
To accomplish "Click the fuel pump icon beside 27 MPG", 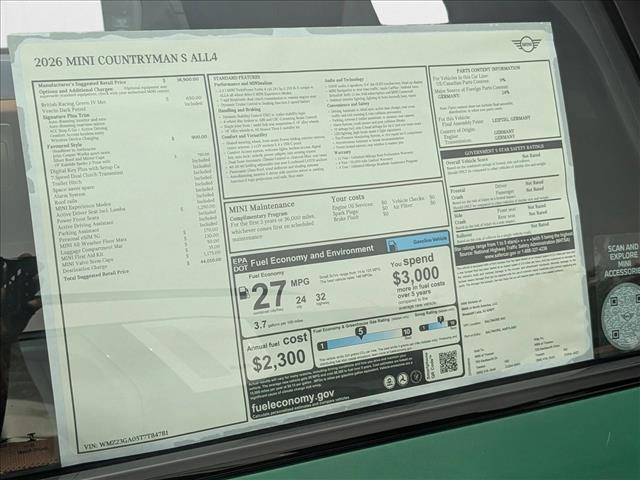I will [243, 291].
